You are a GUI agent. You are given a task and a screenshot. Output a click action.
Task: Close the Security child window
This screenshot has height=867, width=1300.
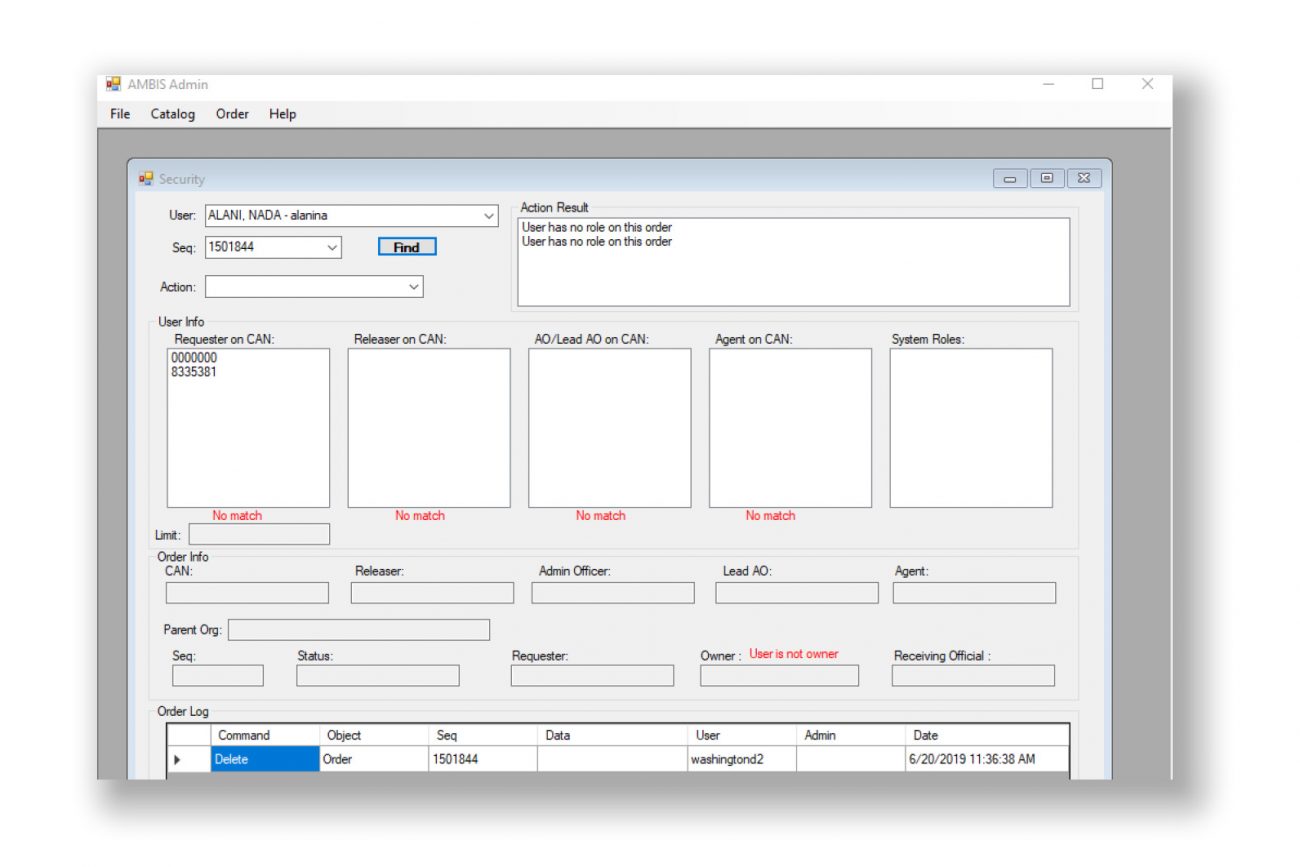coord(1083,179)
